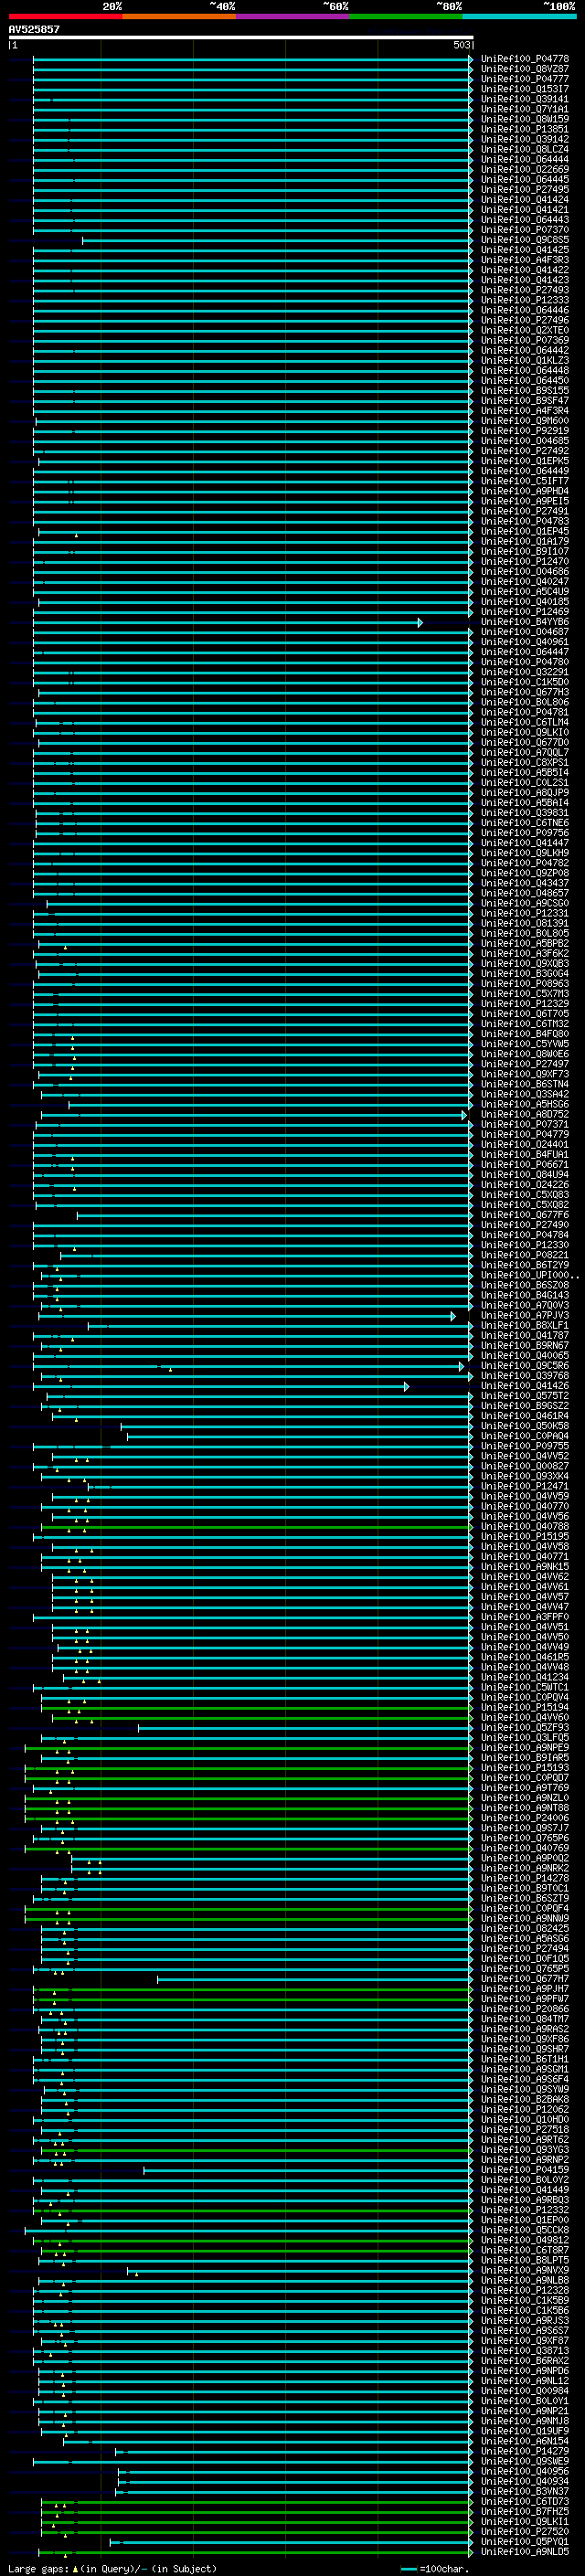Click subject name UniRef100_Q9C8S5
The width and height of the screenshot is (585, 2576).
click(525, 240)
